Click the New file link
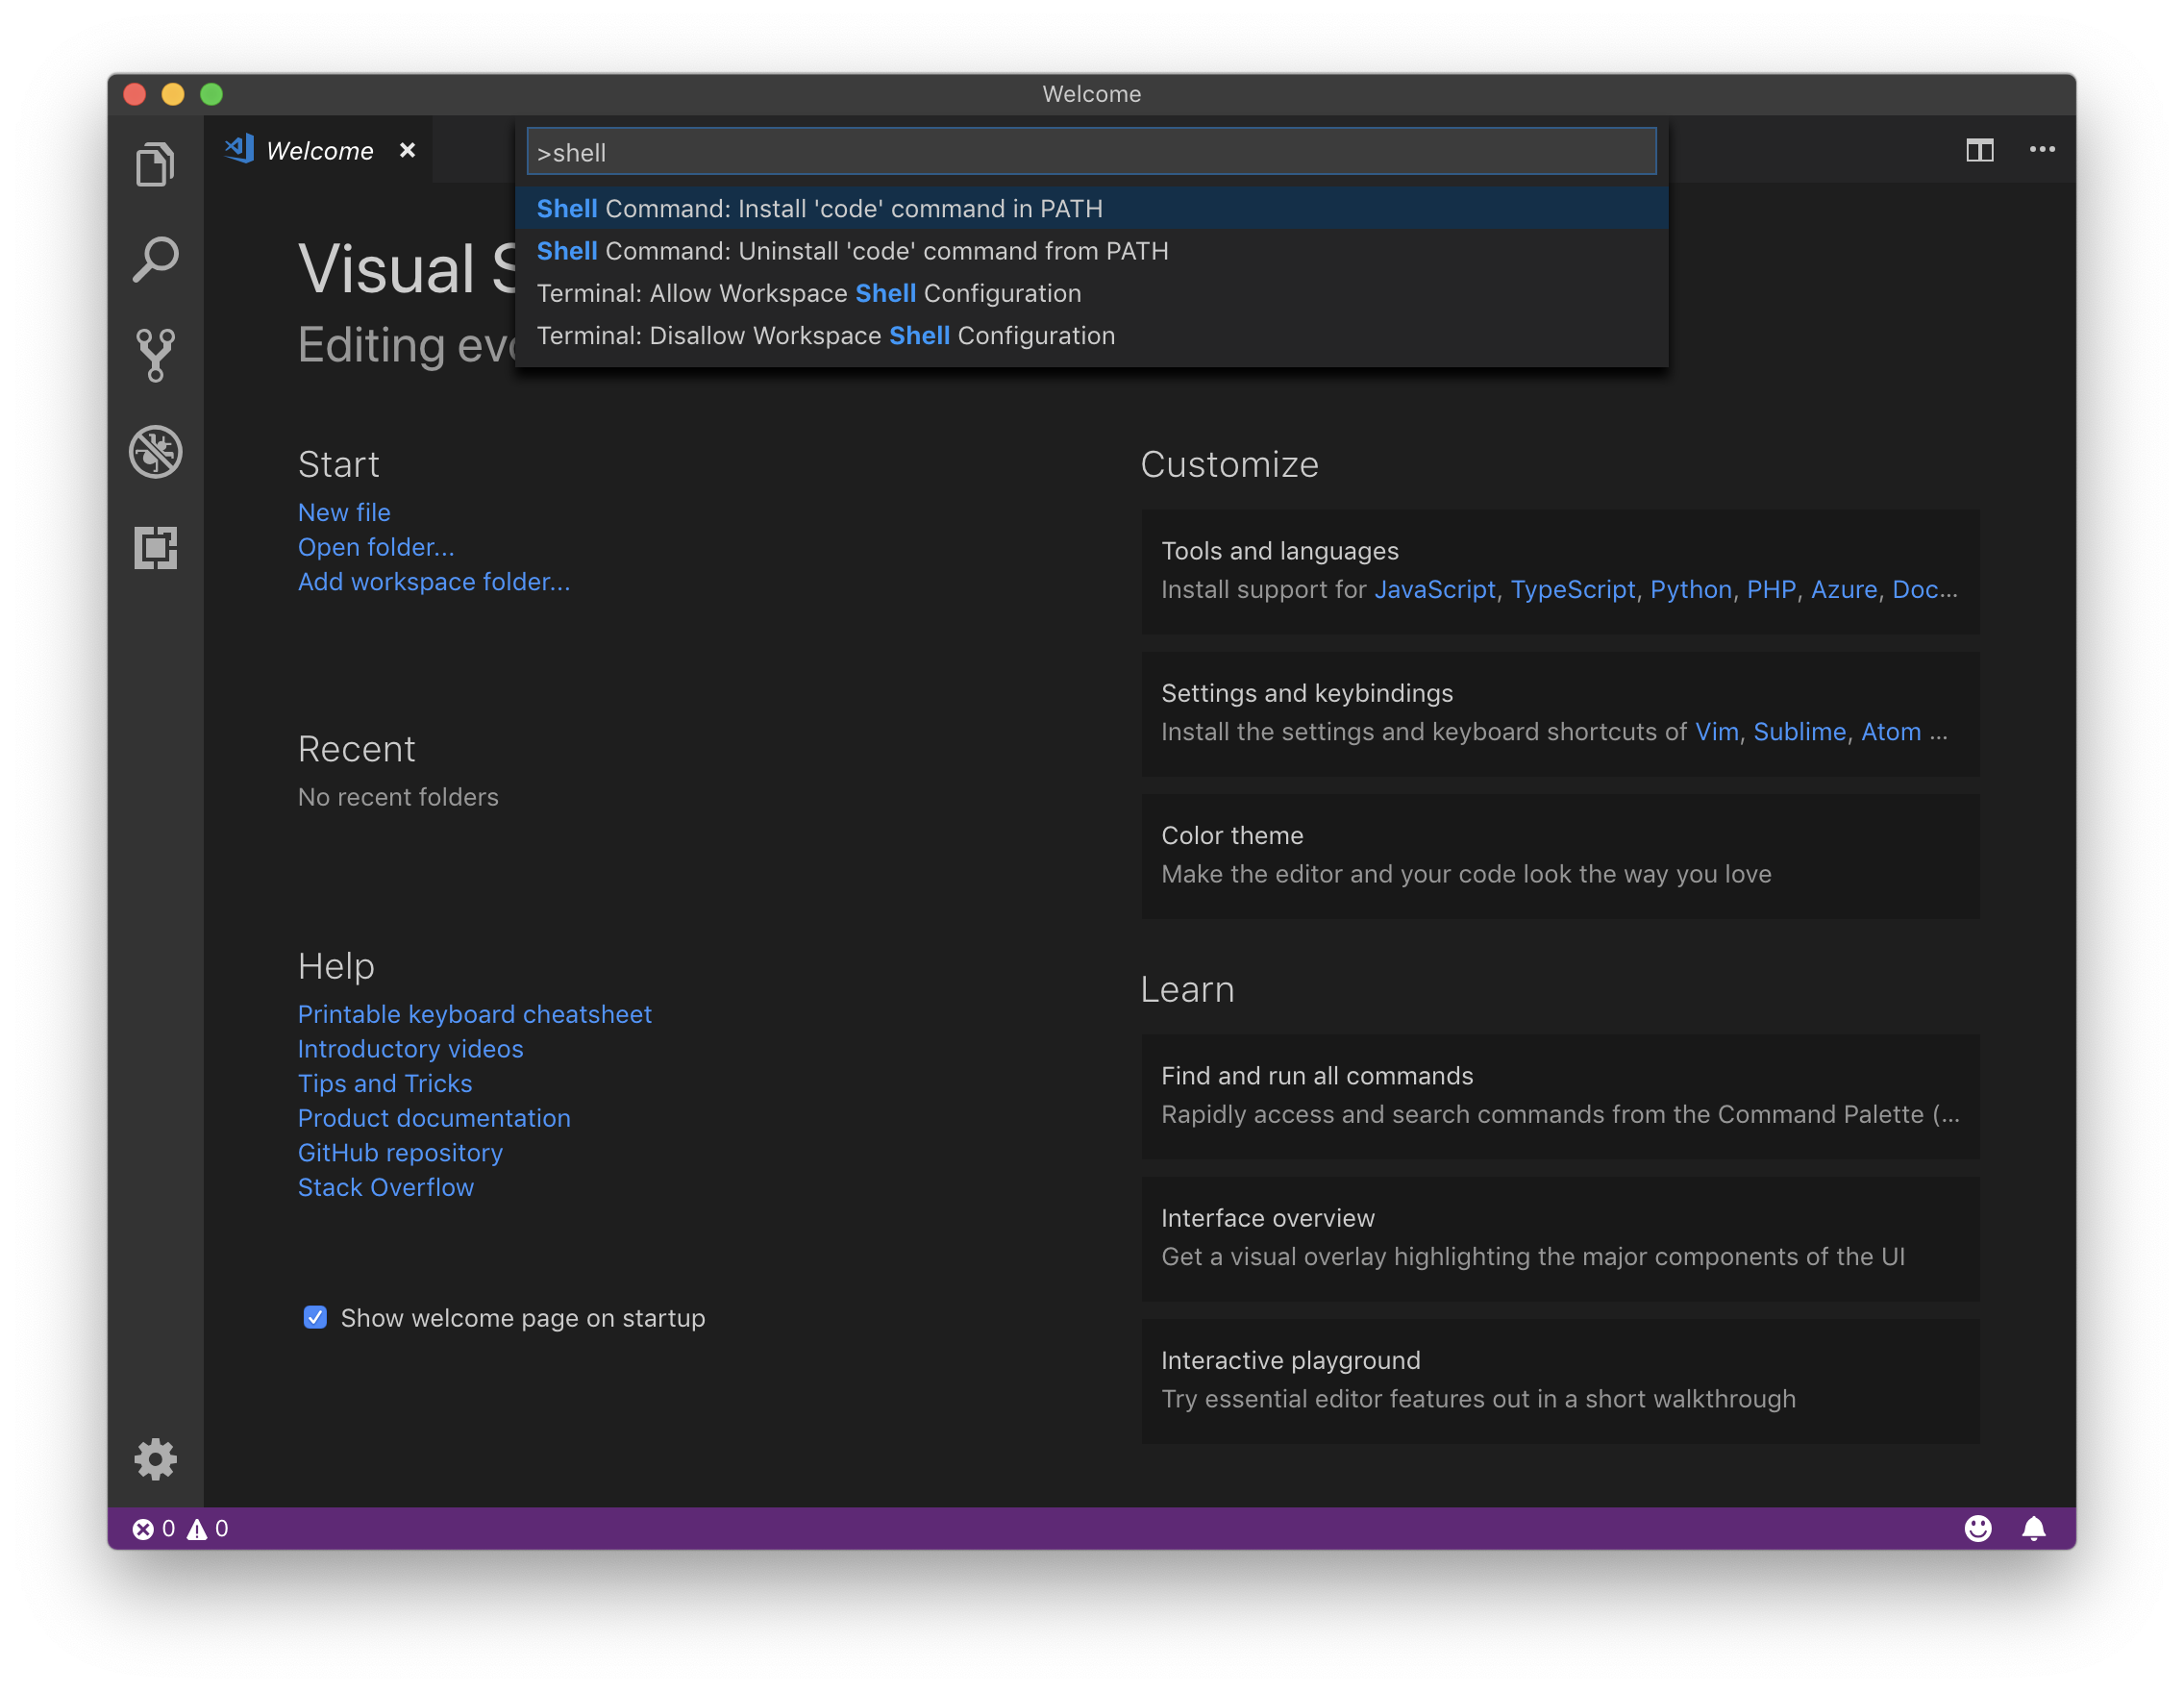 344,512
